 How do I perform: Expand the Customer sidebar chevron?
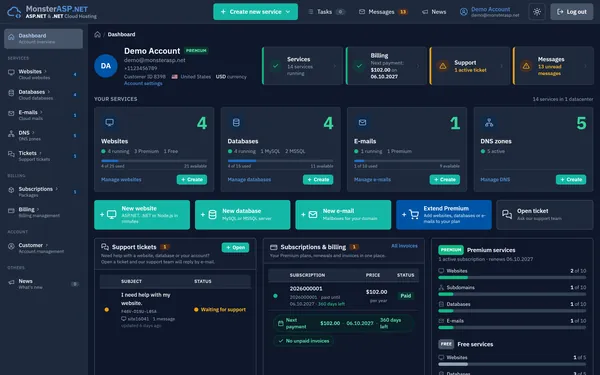pyautogui.click(x=47, y=245)
